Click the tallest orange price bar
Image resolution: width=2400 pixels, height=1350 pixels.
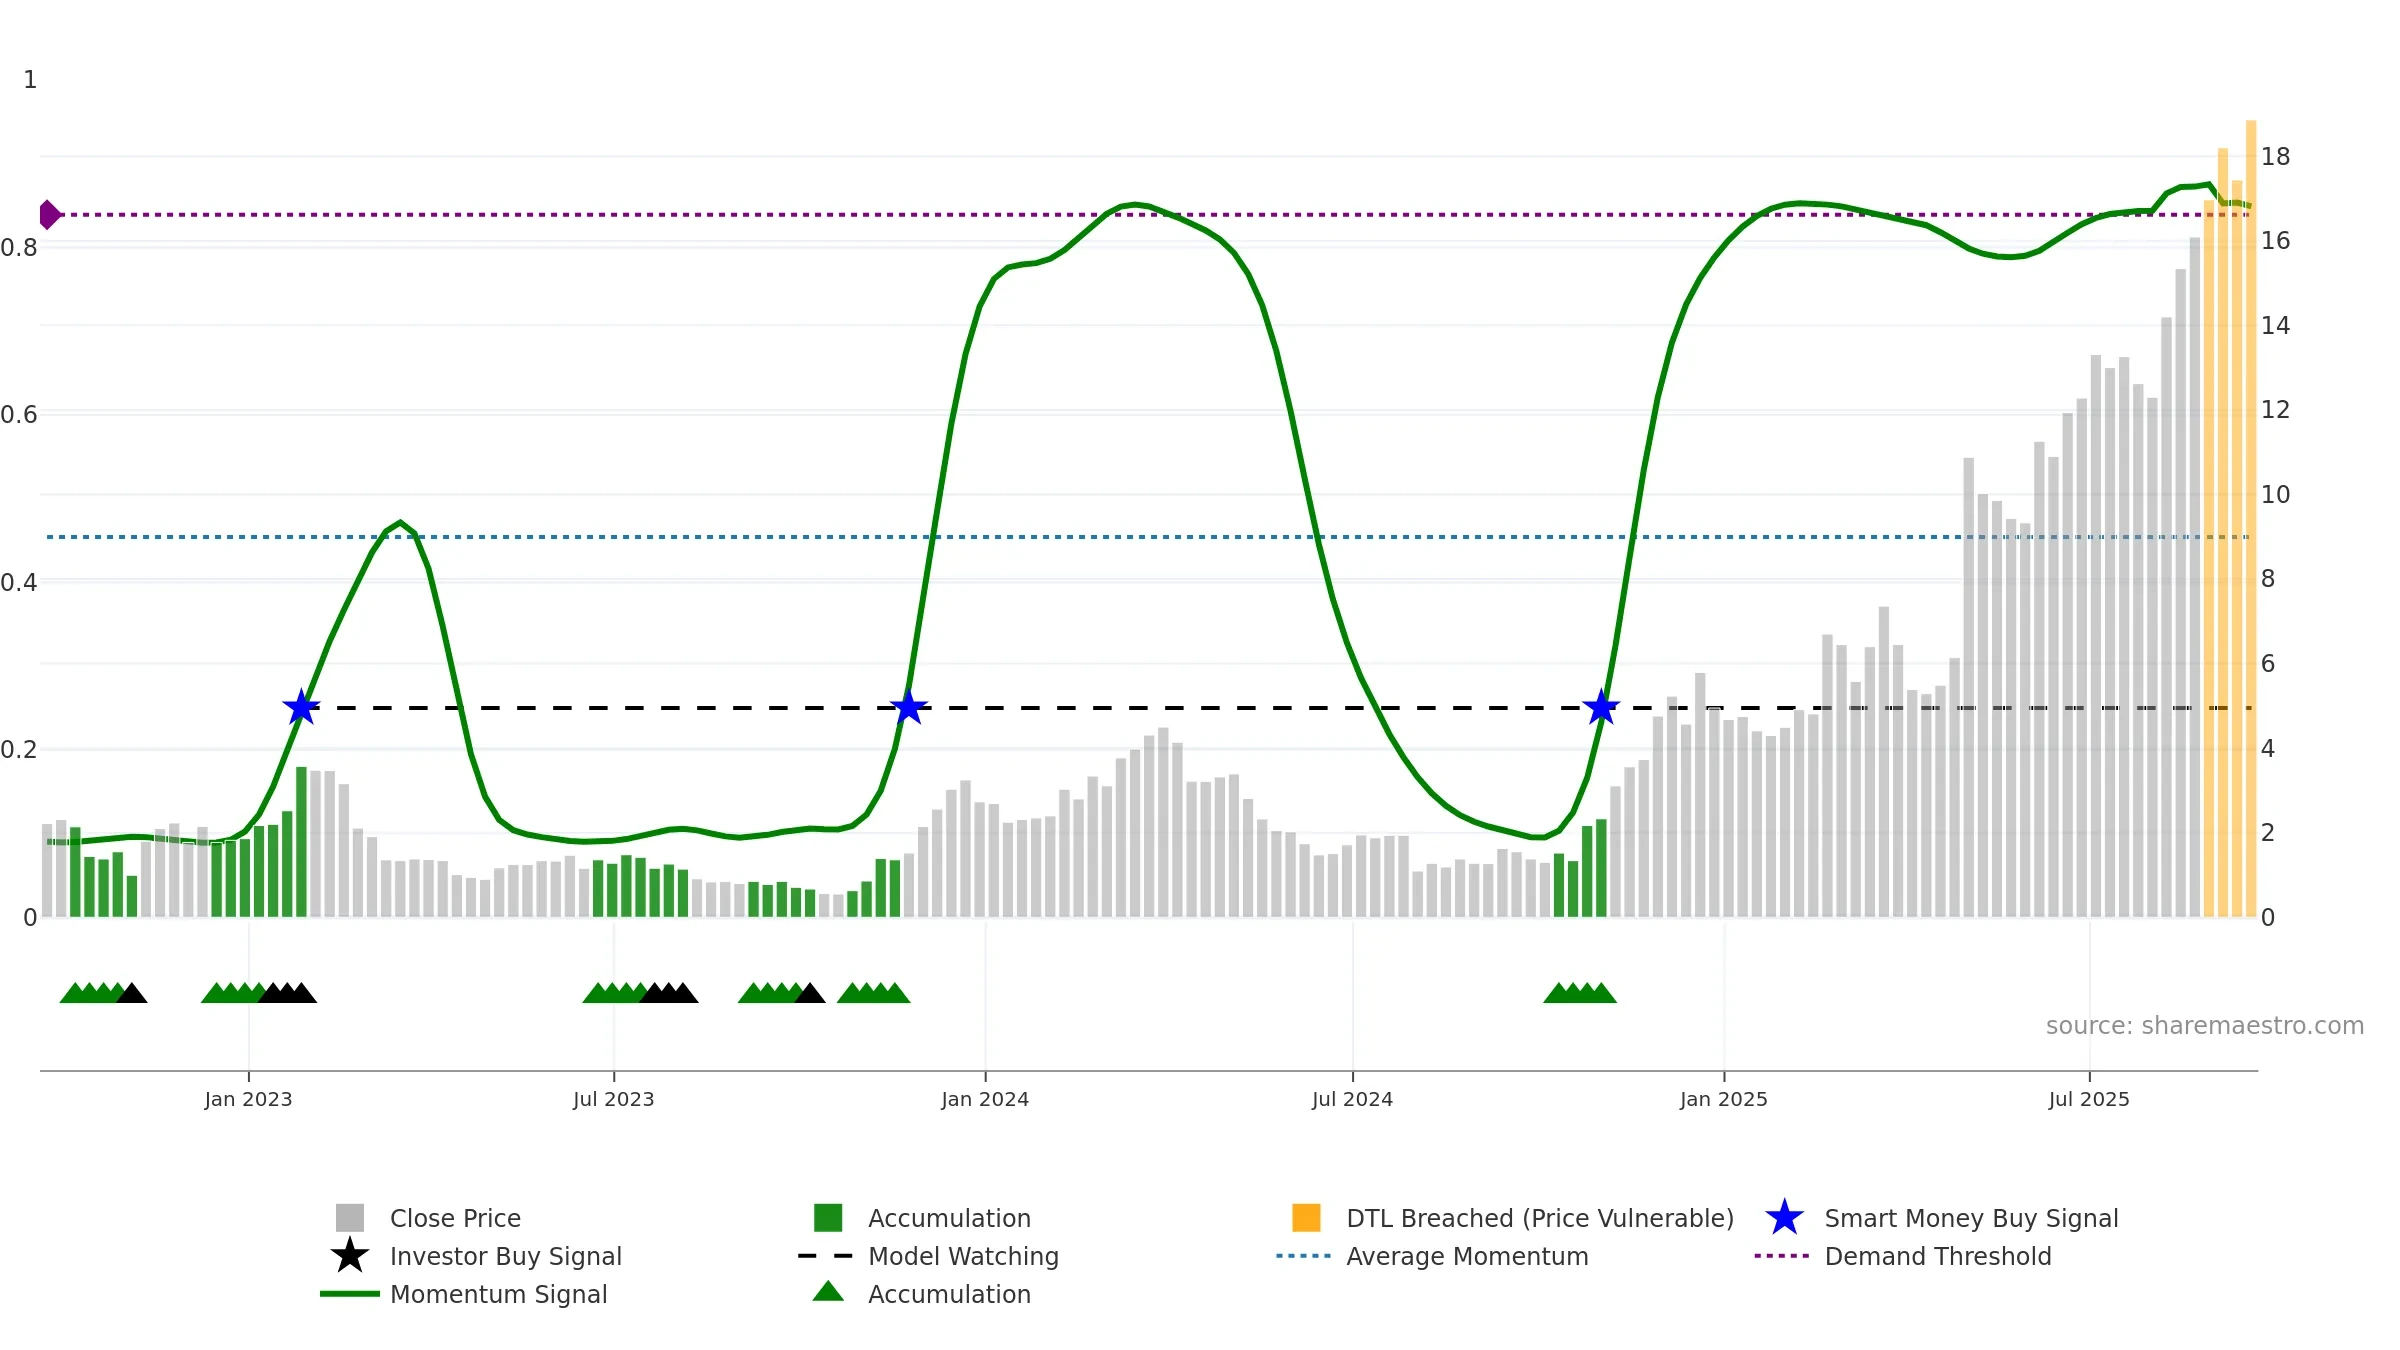click(x=2251, y=520)
